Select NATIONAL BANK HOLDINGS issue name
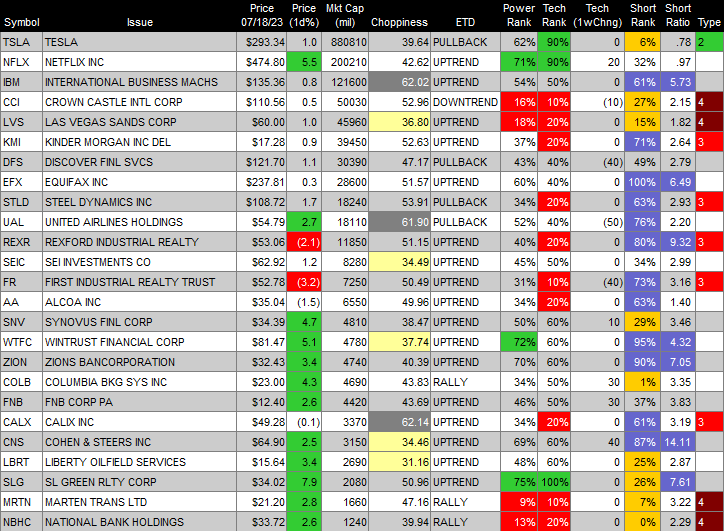Viewport: 724px width, 531px height. [x=114, y=522]
